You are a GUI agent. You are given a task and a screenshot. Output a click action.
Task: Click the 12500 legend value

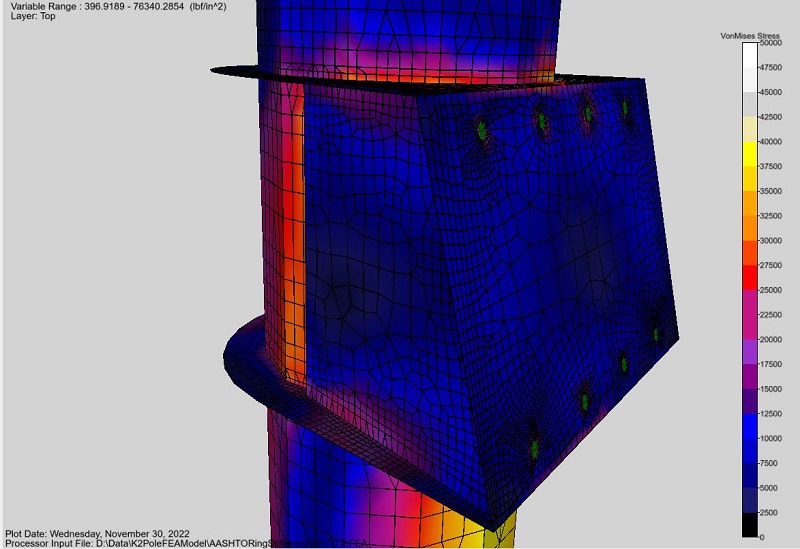[x=770, y=414]
